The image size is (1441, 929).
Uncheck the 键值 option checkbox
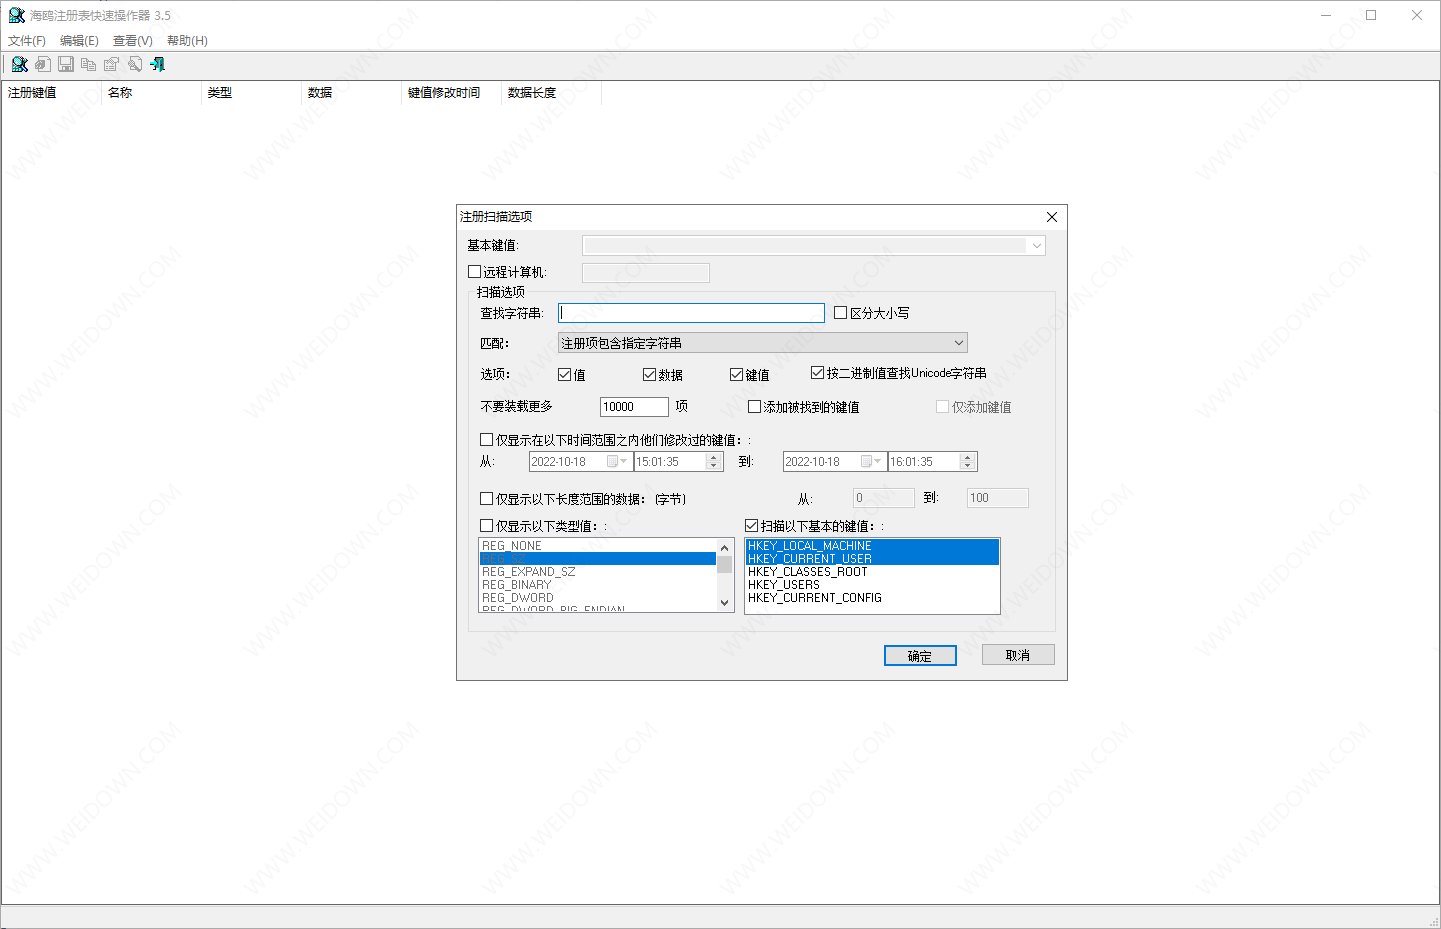click(x=737, y=374)
